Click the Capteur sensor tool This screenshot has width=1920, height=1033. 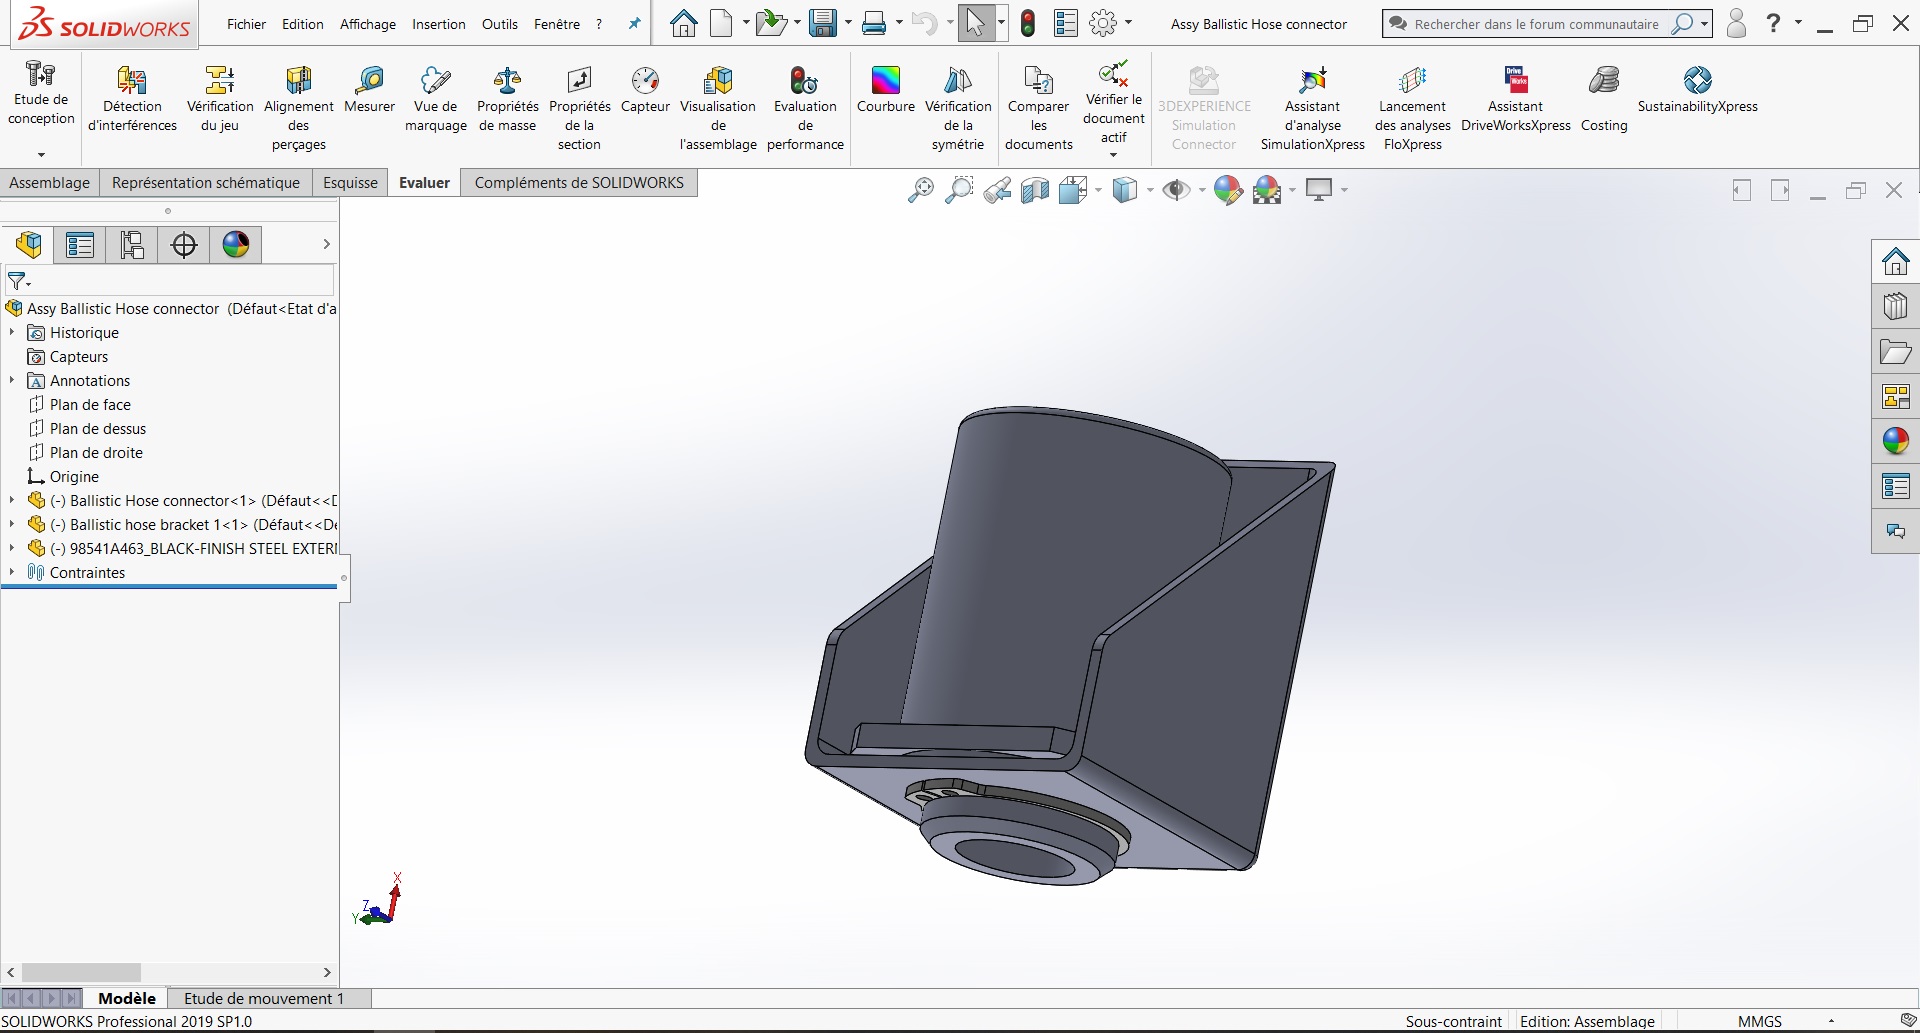[645, 89]
